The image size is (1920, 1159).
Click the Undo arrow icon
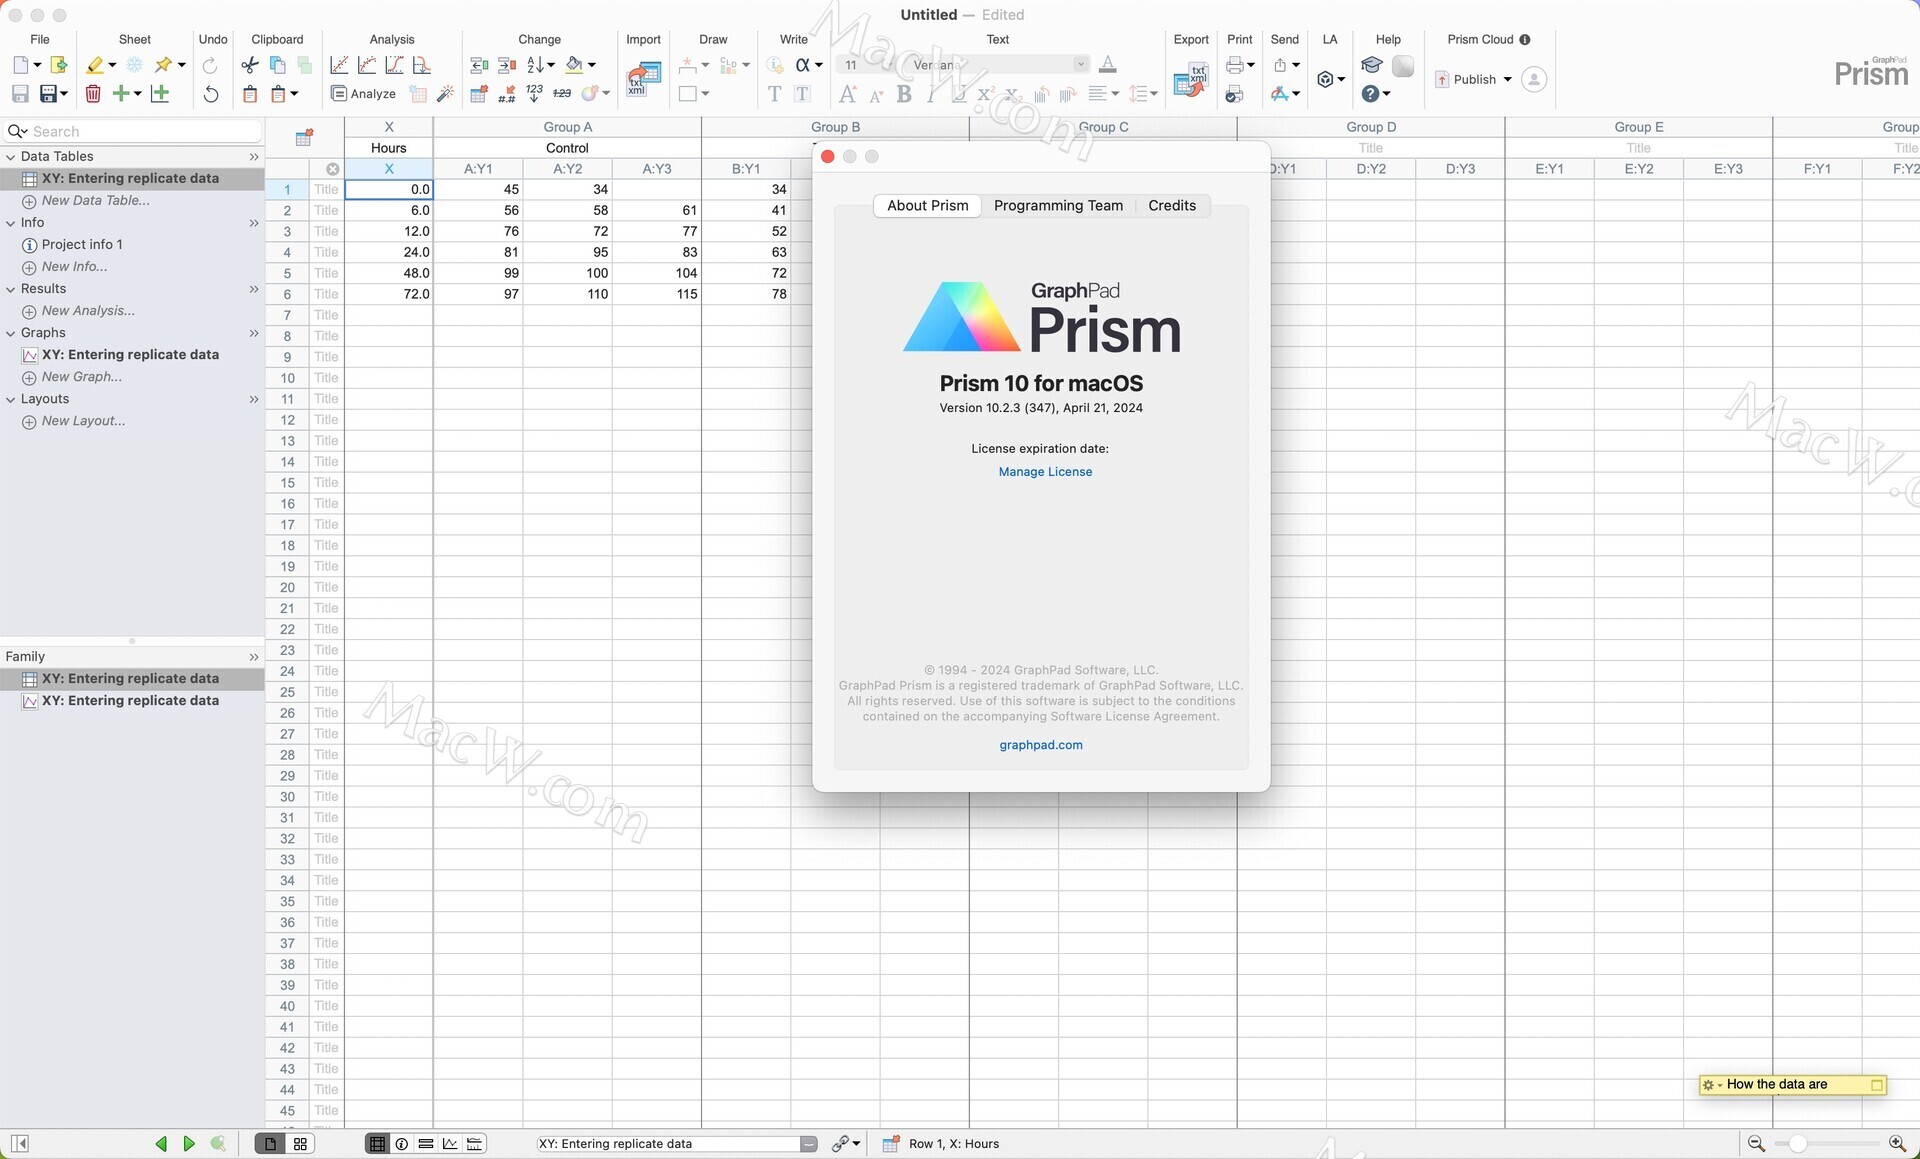(x=210, y=94)
